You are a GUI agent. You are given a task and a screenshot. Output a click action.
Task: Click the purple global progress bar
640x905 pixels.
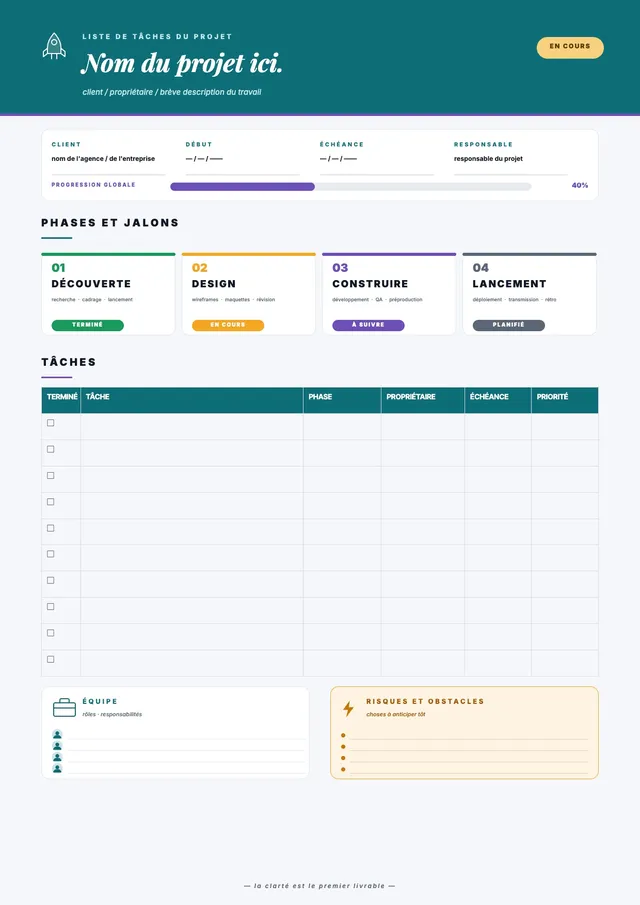(x=242, y=186)
